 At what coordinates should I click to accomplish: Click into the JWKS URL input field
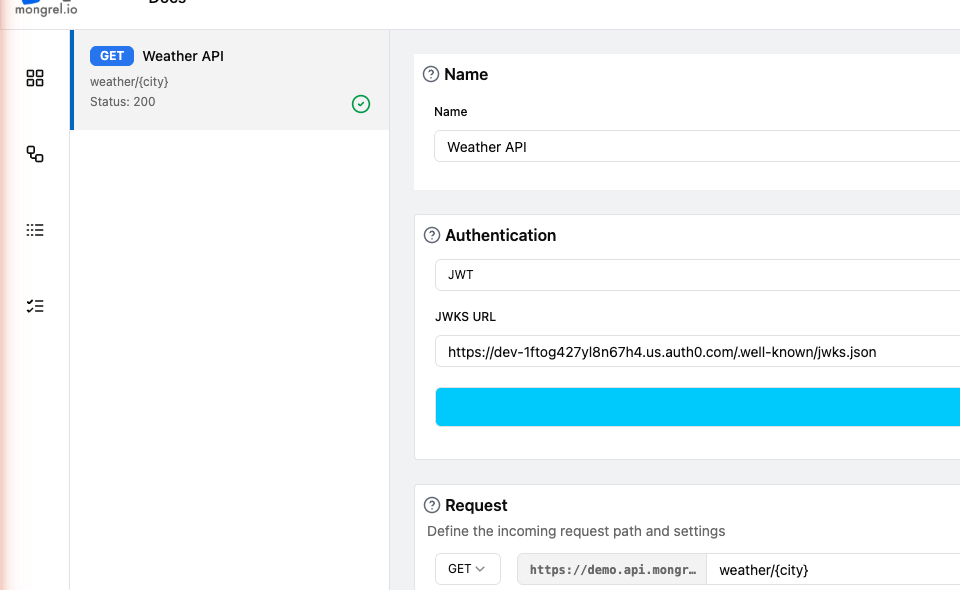coord(696,352)
